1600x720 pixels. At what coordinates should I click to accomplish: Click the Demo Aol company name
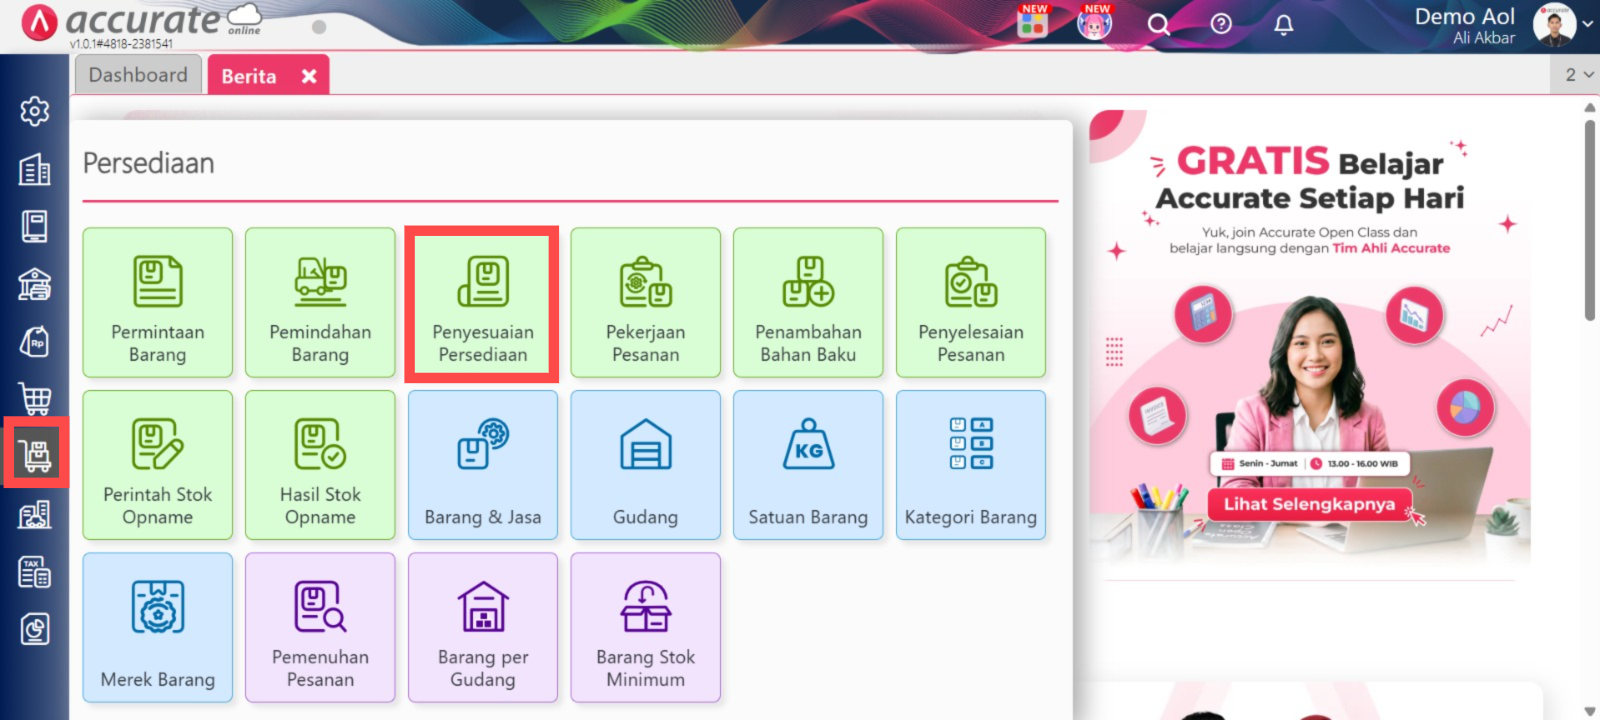(1464, 16)
